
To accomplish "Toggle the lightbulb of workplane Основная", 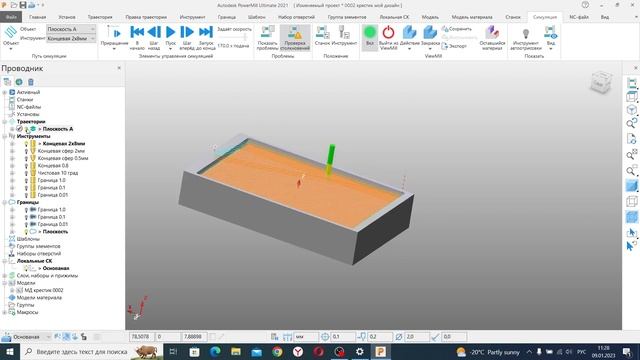I will point(26,269).
